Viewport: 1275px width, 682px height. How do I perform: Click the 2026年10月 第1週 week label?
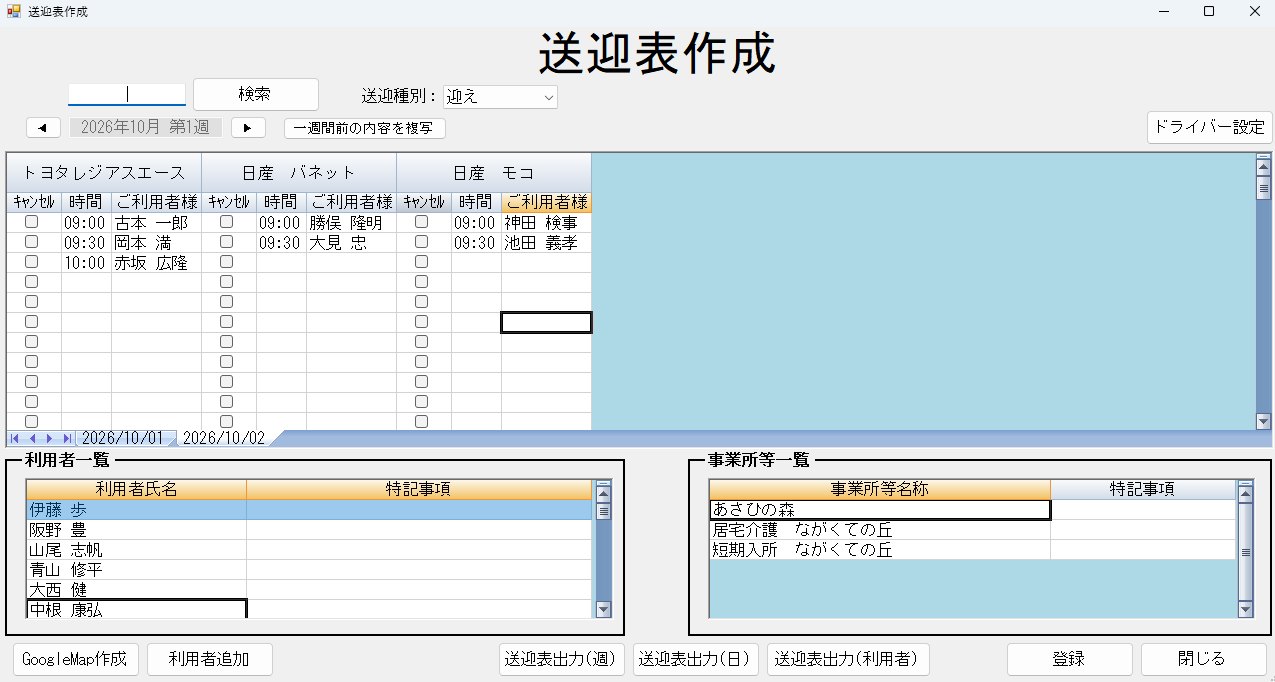point(146,128)
